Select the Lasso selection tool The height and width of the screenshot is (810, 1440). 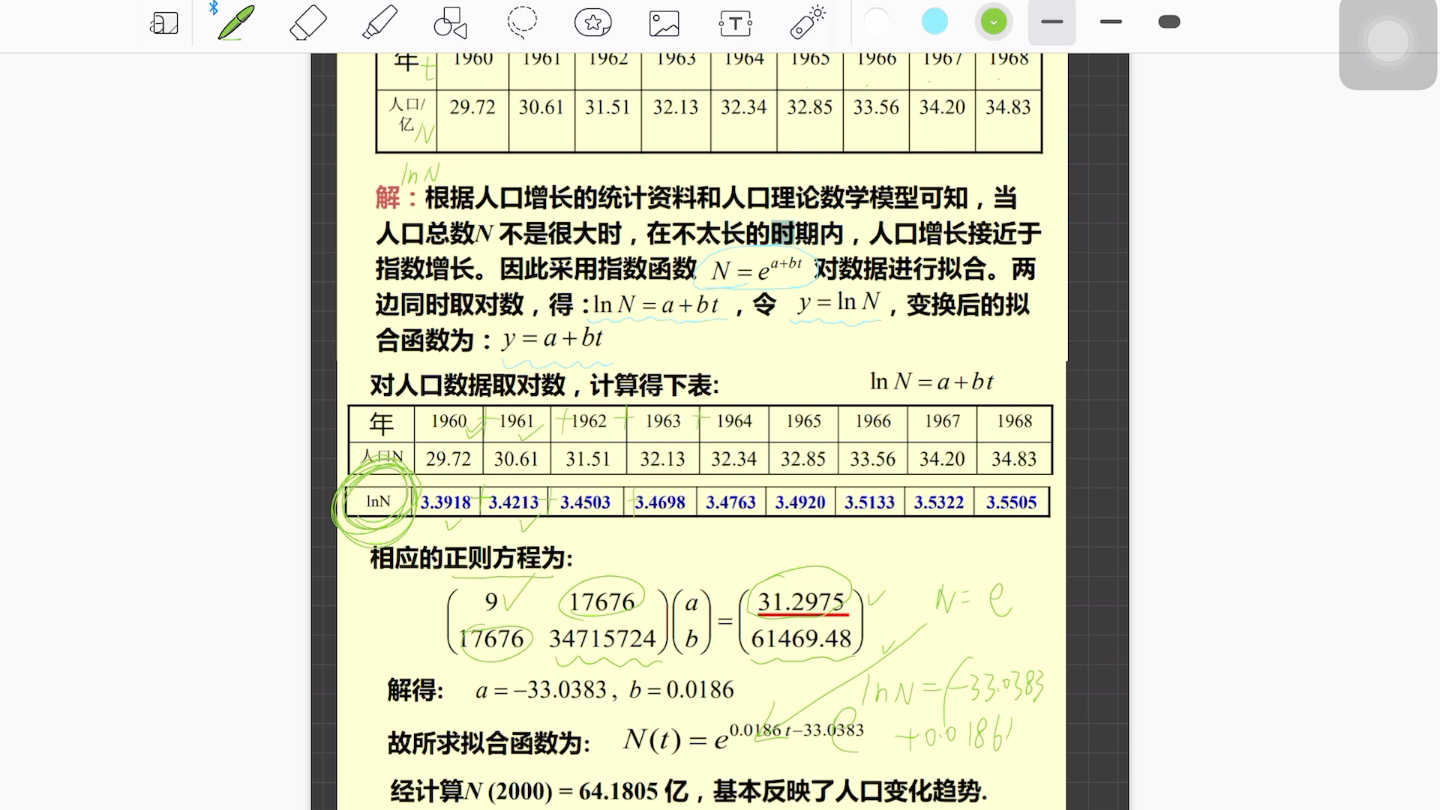[x=522, y=22]
